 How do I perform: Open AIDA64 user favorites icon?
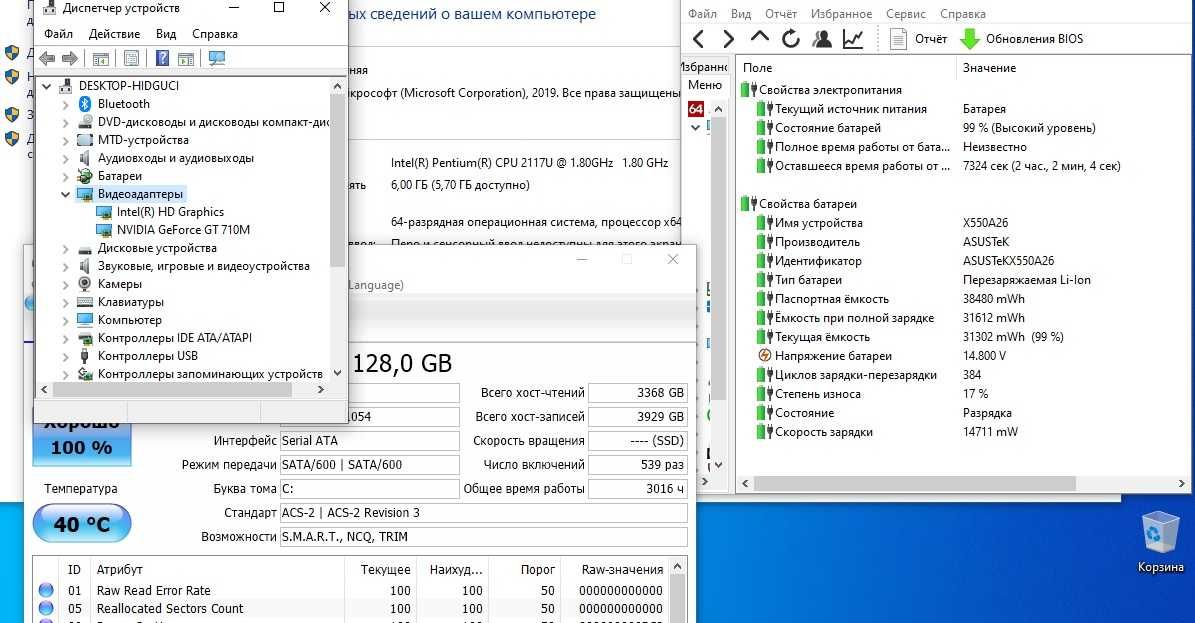click(822, 39)
